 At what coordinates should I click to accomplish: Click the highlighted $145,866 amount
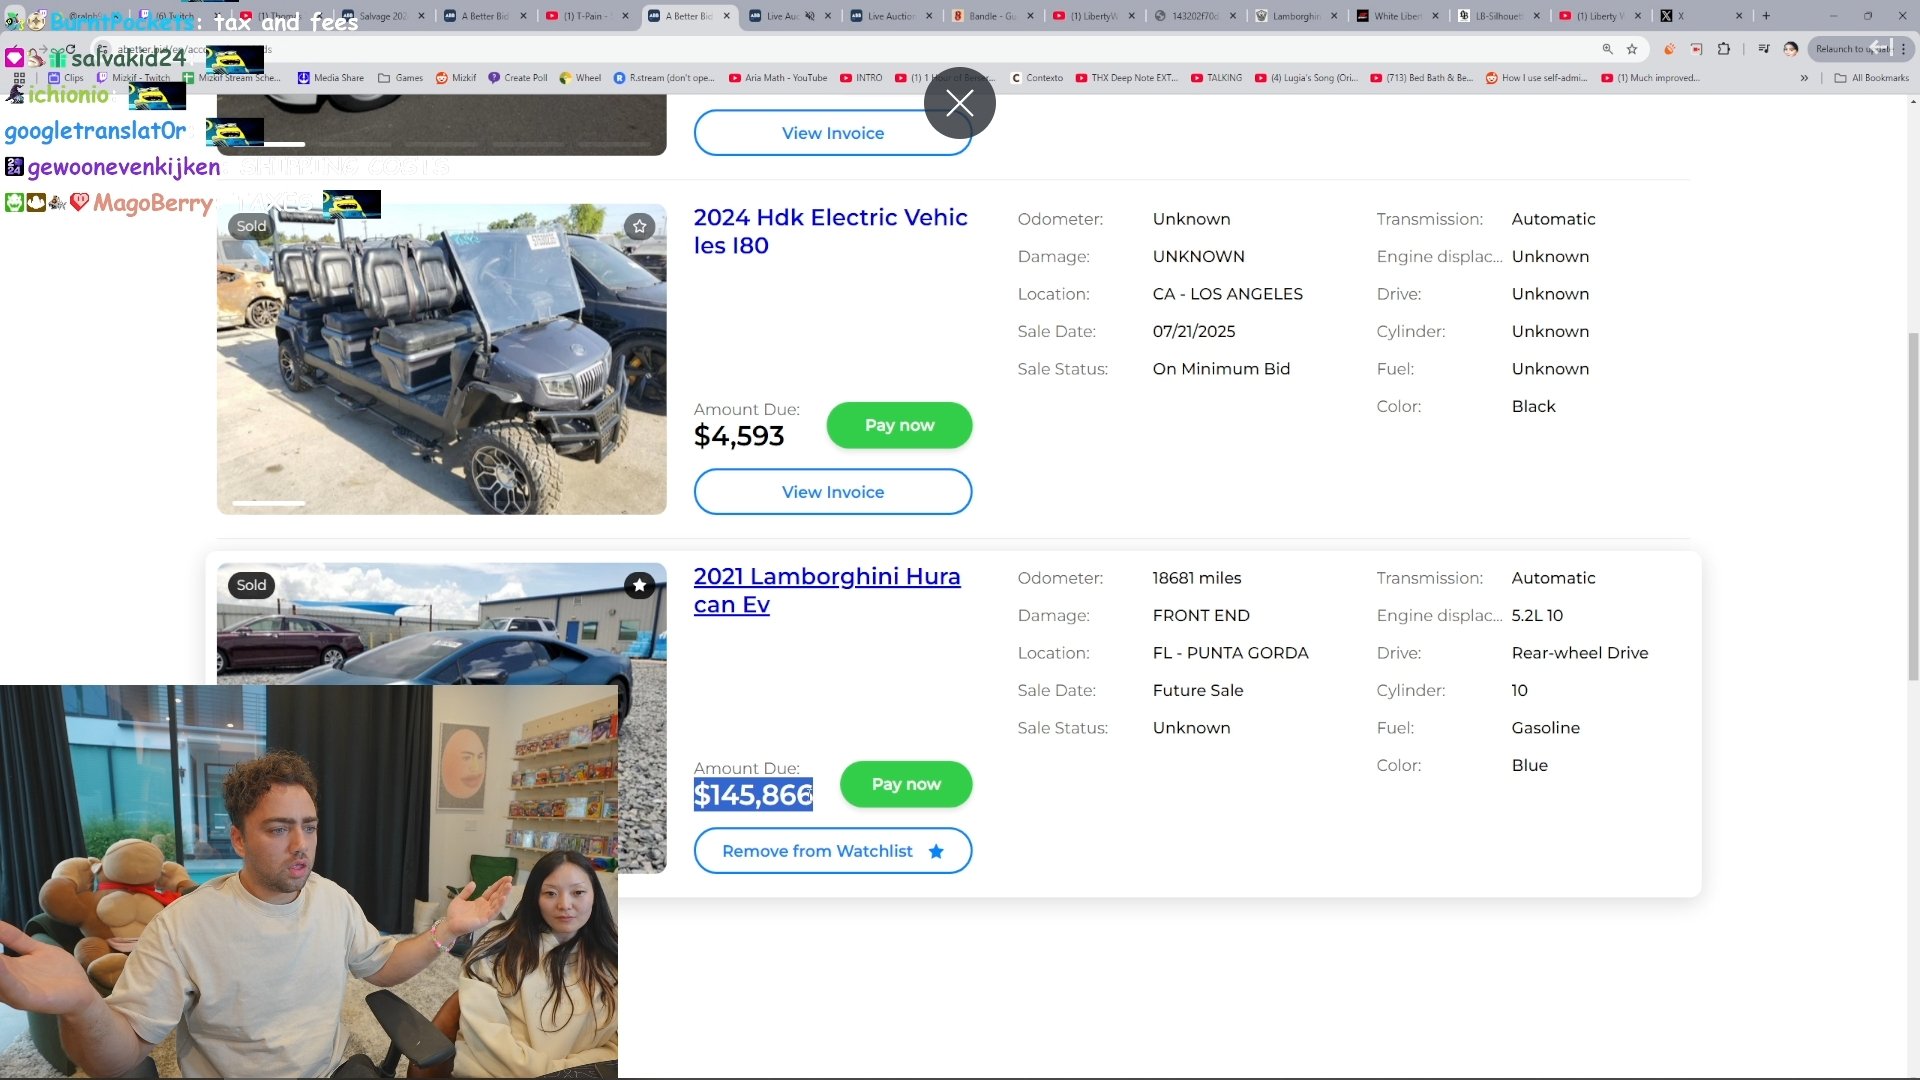click(x=753, y=795)
